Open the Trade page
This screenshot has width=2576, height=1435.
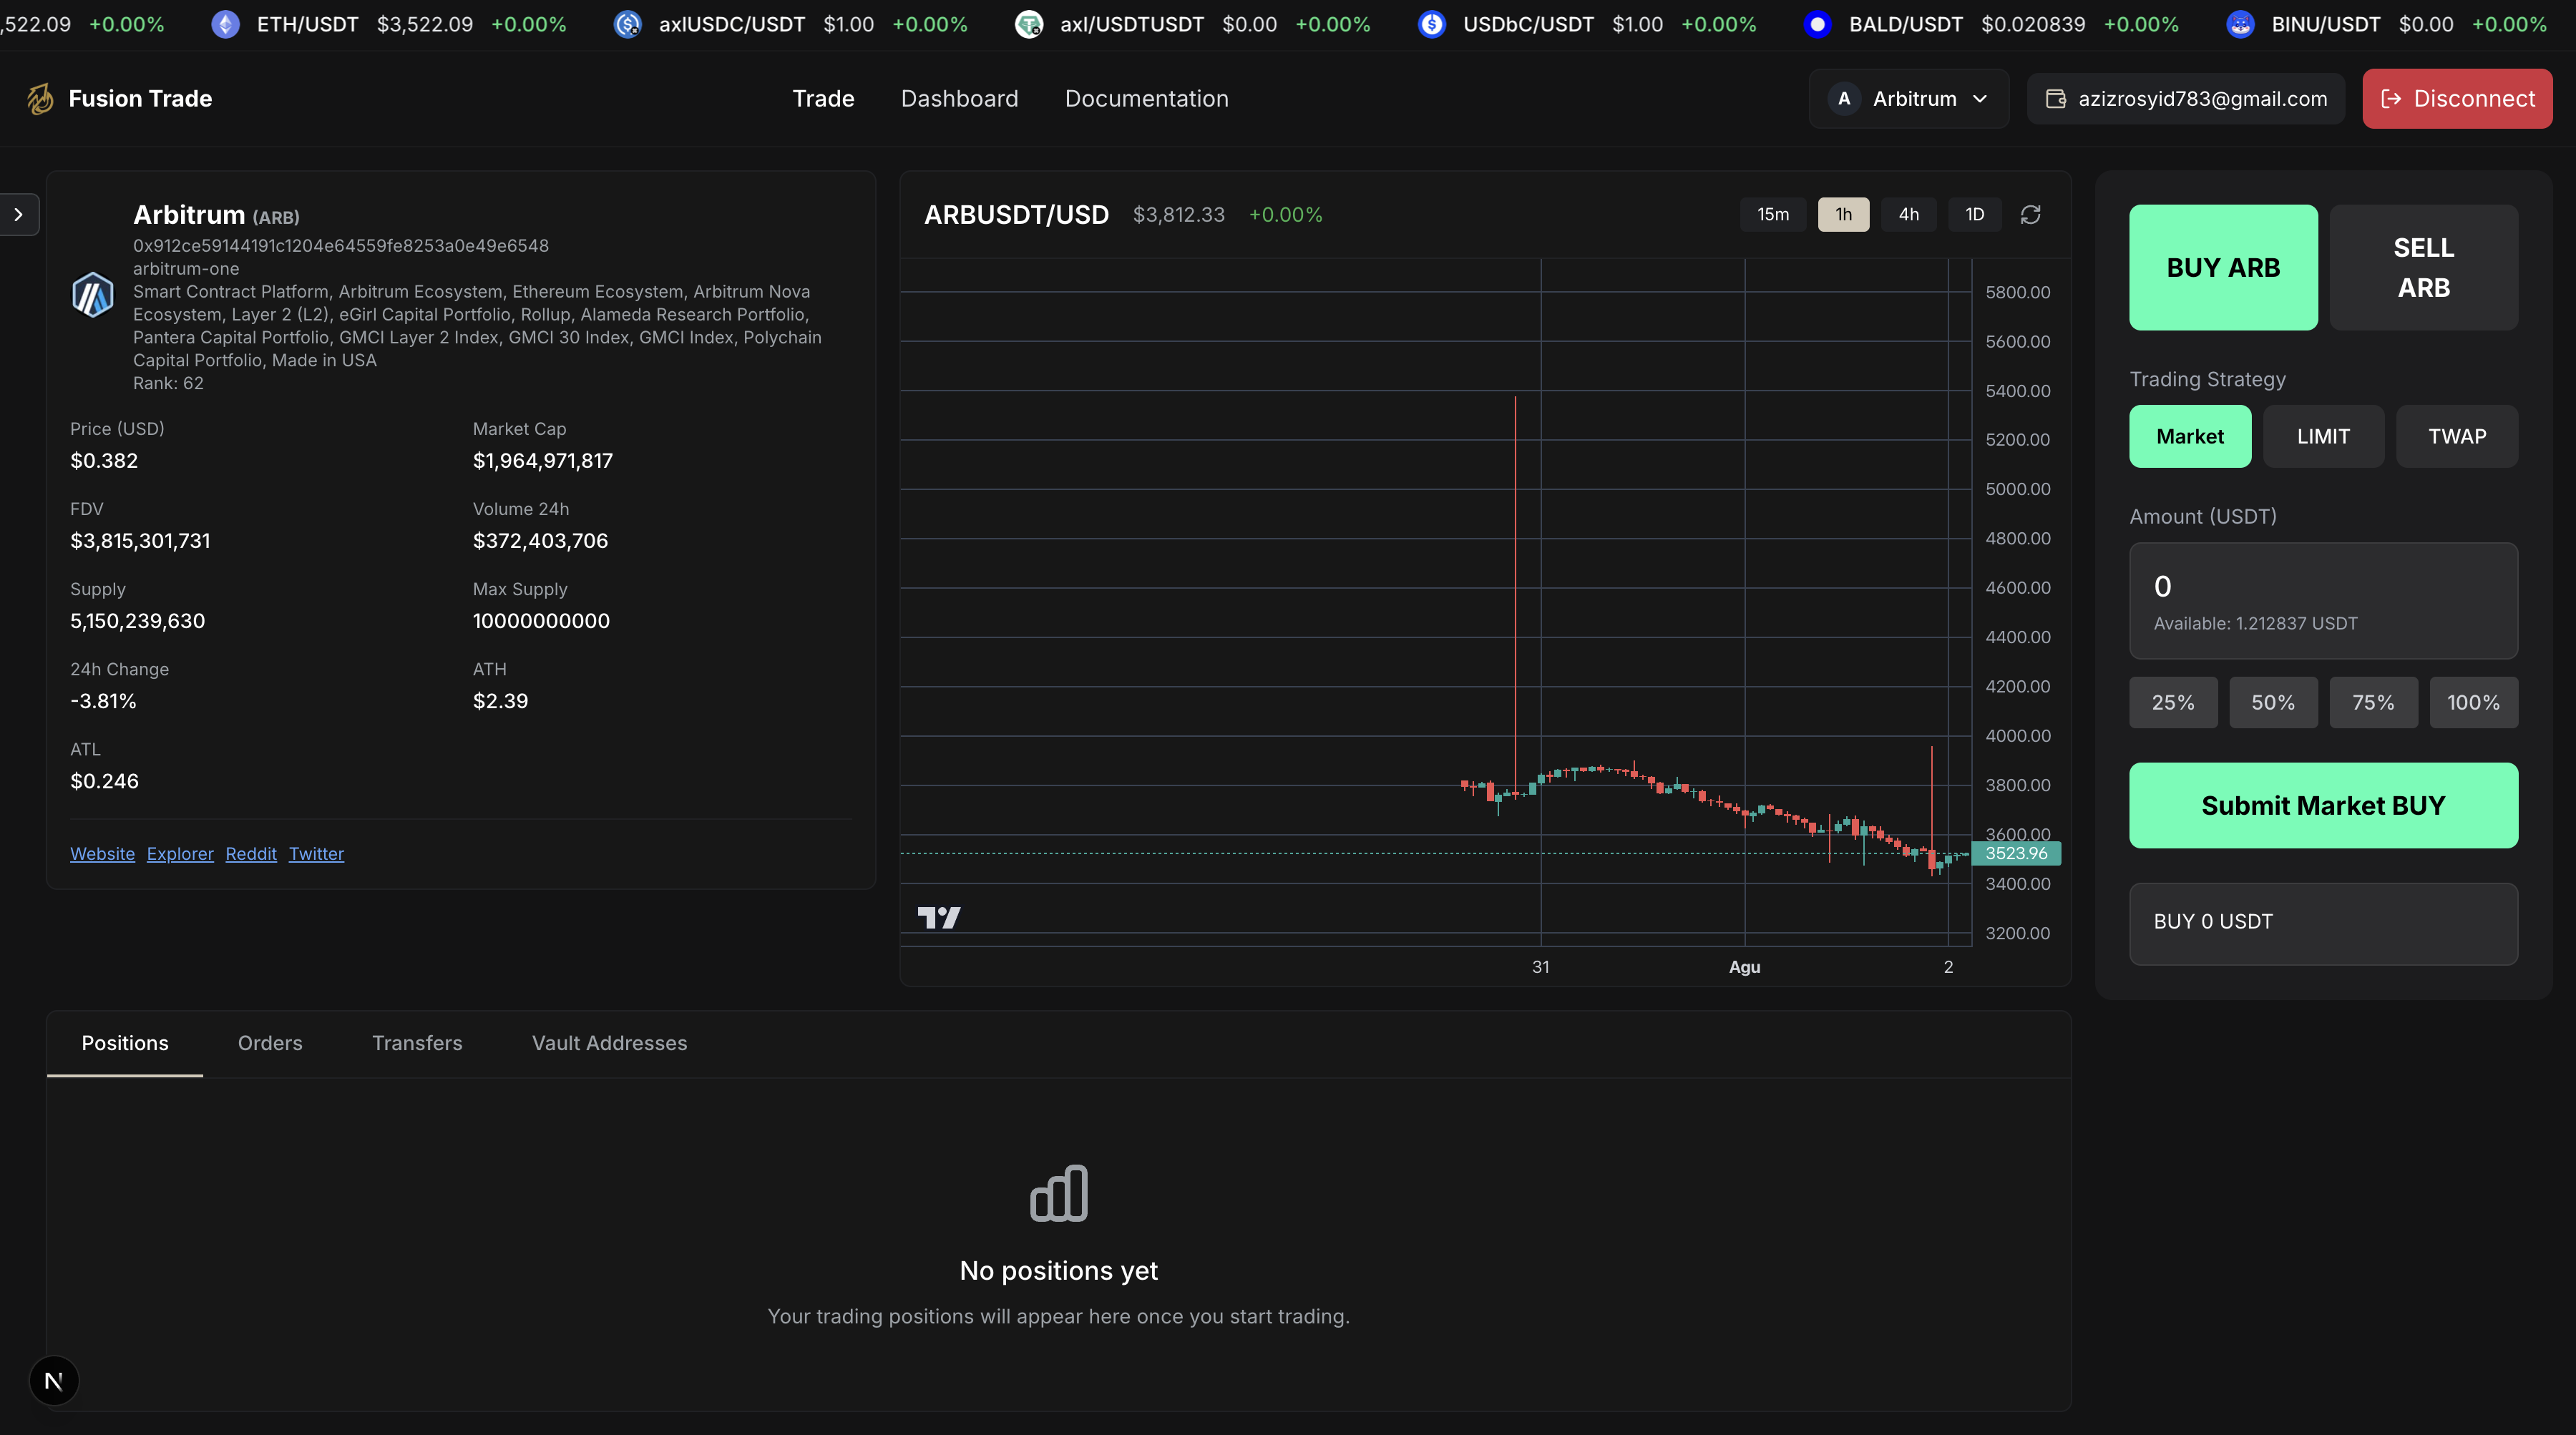pos(823,98)
